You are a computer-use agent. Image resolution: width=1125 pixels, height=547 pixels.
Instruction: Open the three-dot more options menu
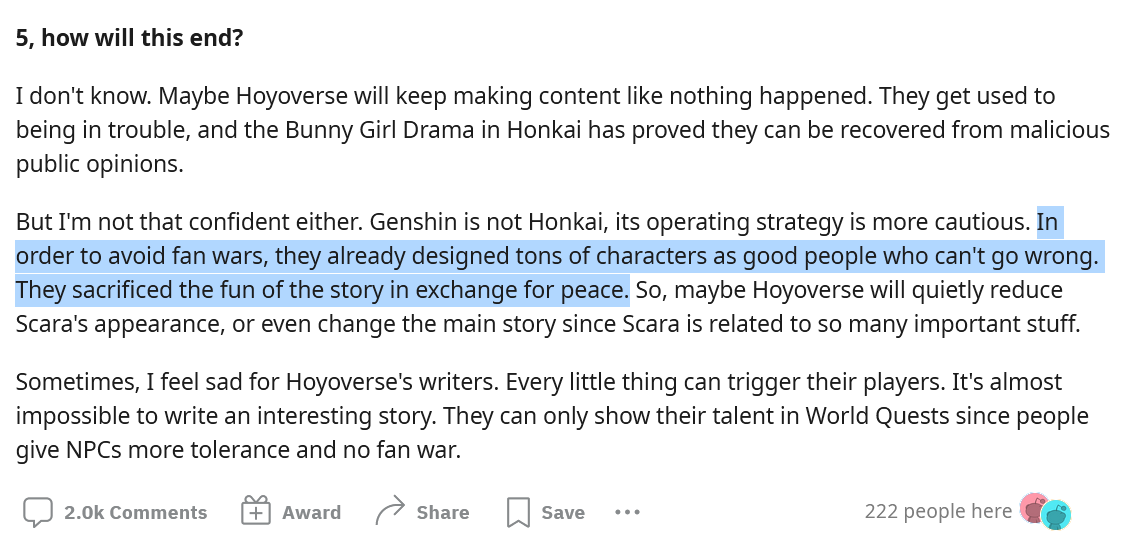[x=627, y=512]
